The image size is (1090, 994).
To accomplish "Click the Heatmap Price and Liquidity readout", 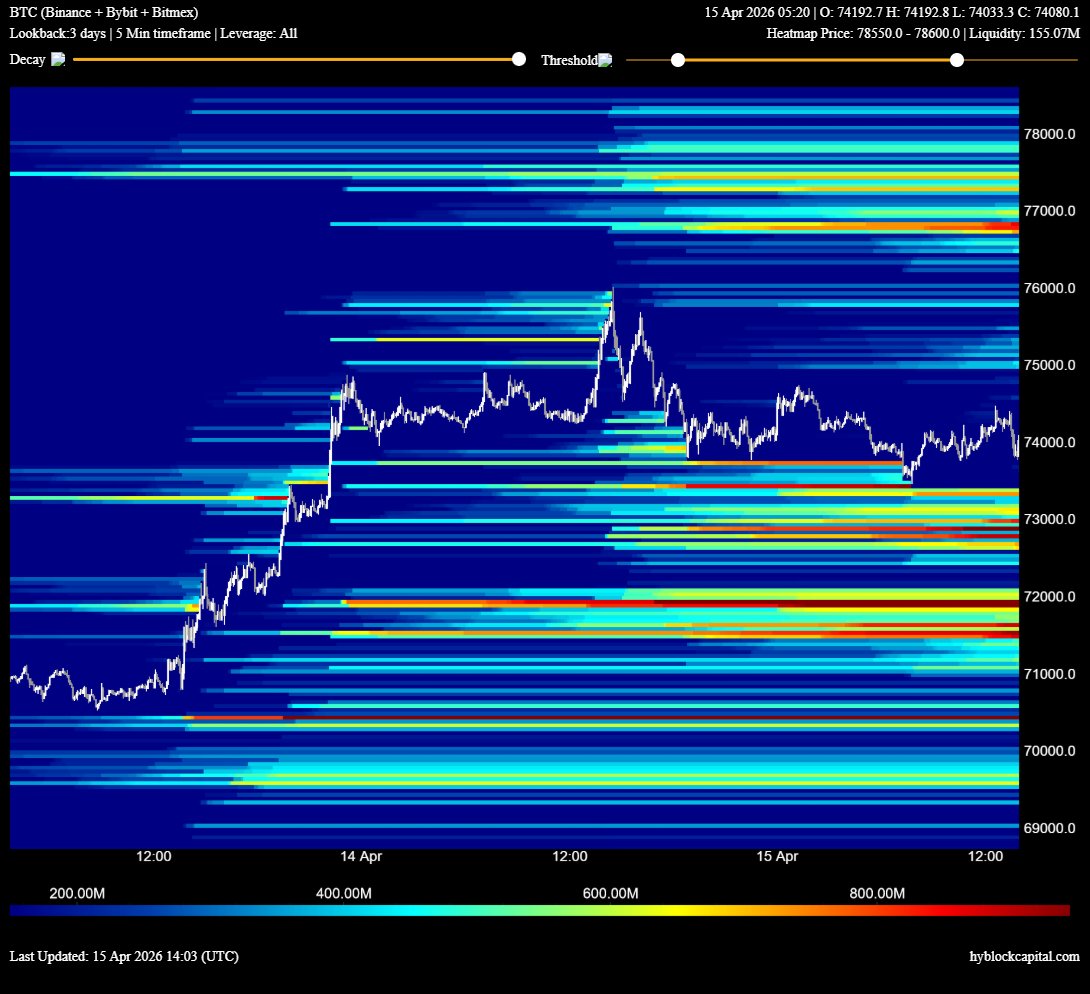I will pyautogui.click(x=923, y=33).
